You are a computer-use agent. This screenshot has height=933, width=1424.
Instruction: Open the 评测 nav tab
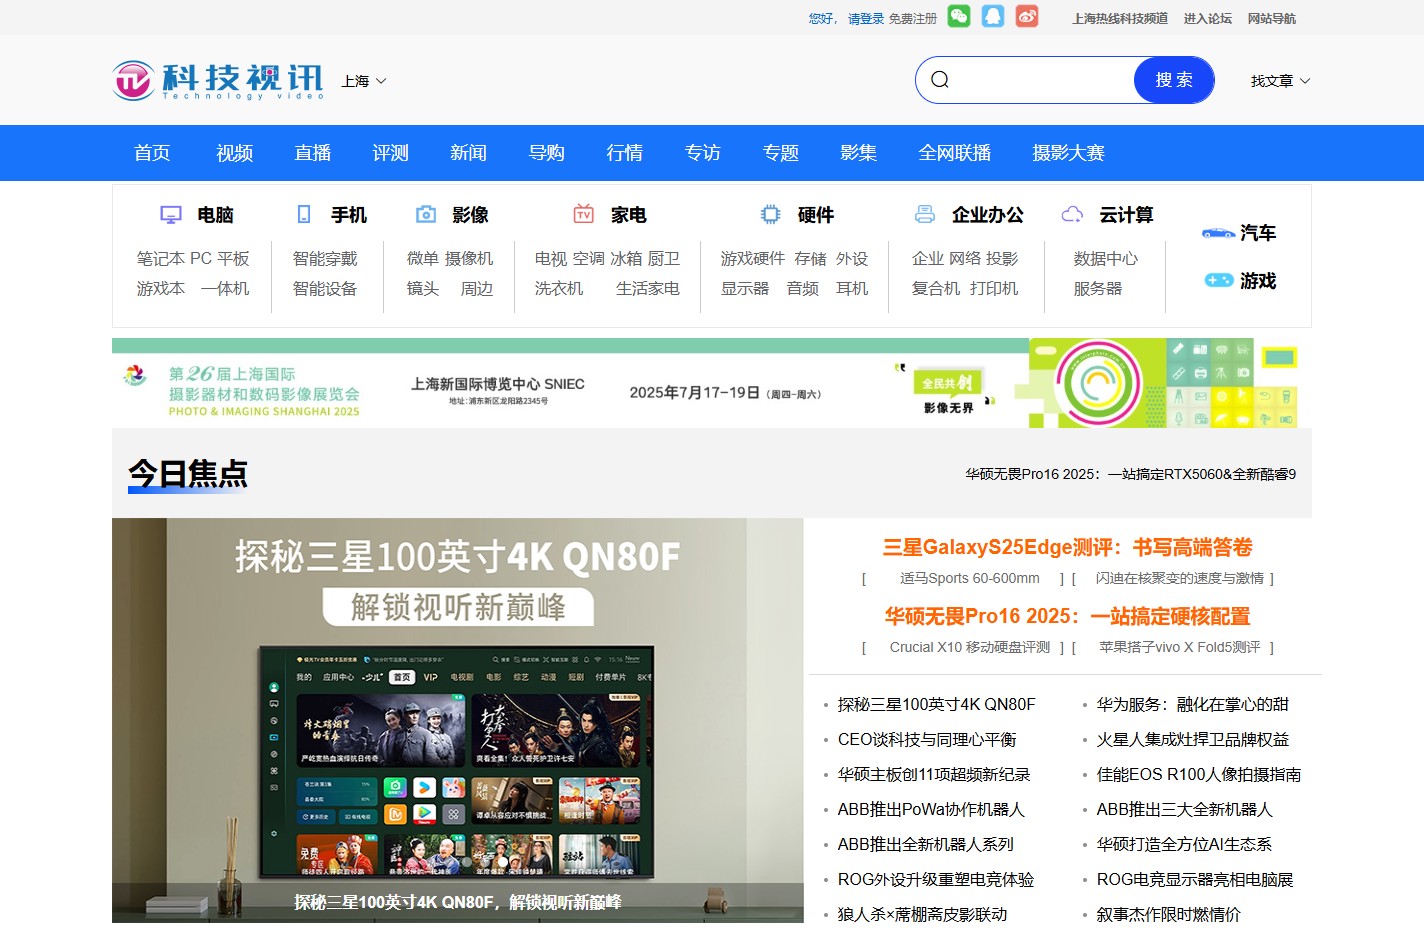click(x=391, y=153)
